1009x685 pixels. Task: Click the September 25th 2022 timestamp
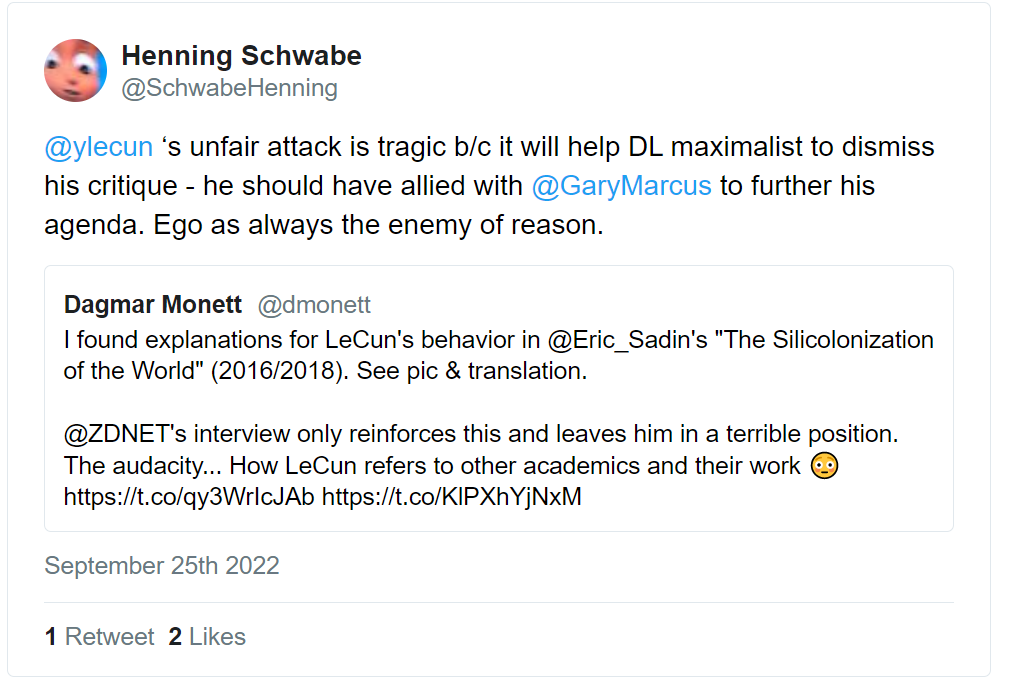pyautogui.click(x=162, y=565)
